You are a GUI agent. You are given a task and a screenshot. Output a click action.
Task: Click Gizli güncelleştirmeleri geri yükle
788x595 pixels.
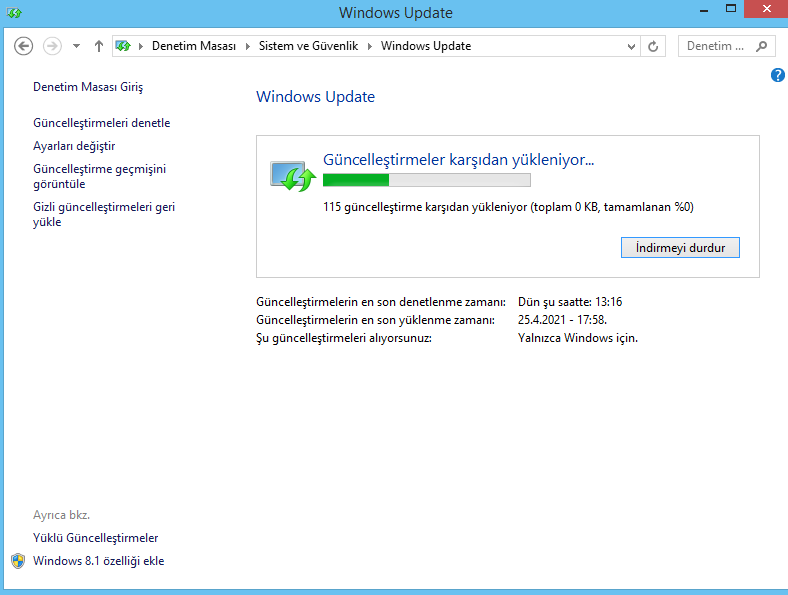104,215
